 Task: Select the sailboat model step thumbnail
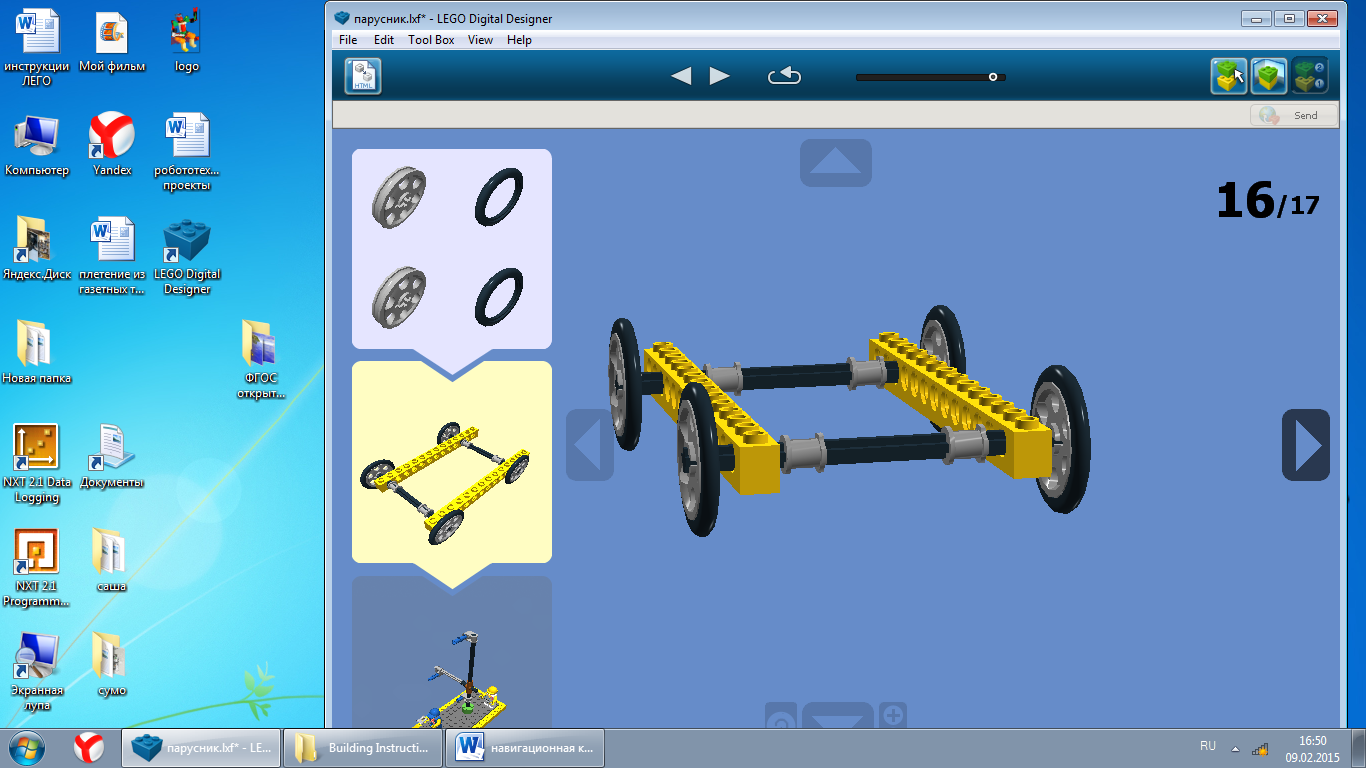[x=452, y=652]
